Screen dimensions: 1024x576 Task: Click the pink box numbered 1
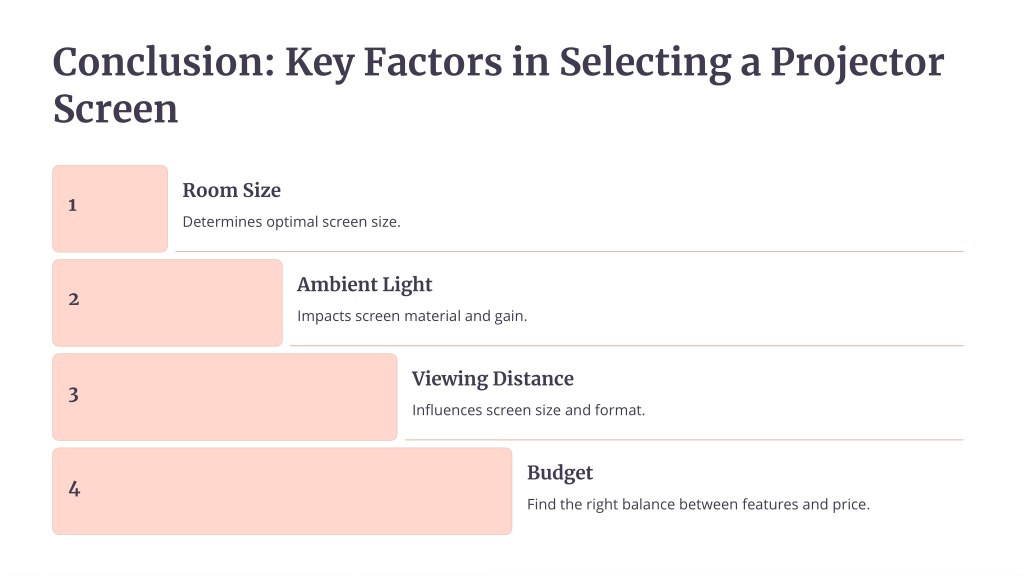pyautogui.click(x=110, y=209)
